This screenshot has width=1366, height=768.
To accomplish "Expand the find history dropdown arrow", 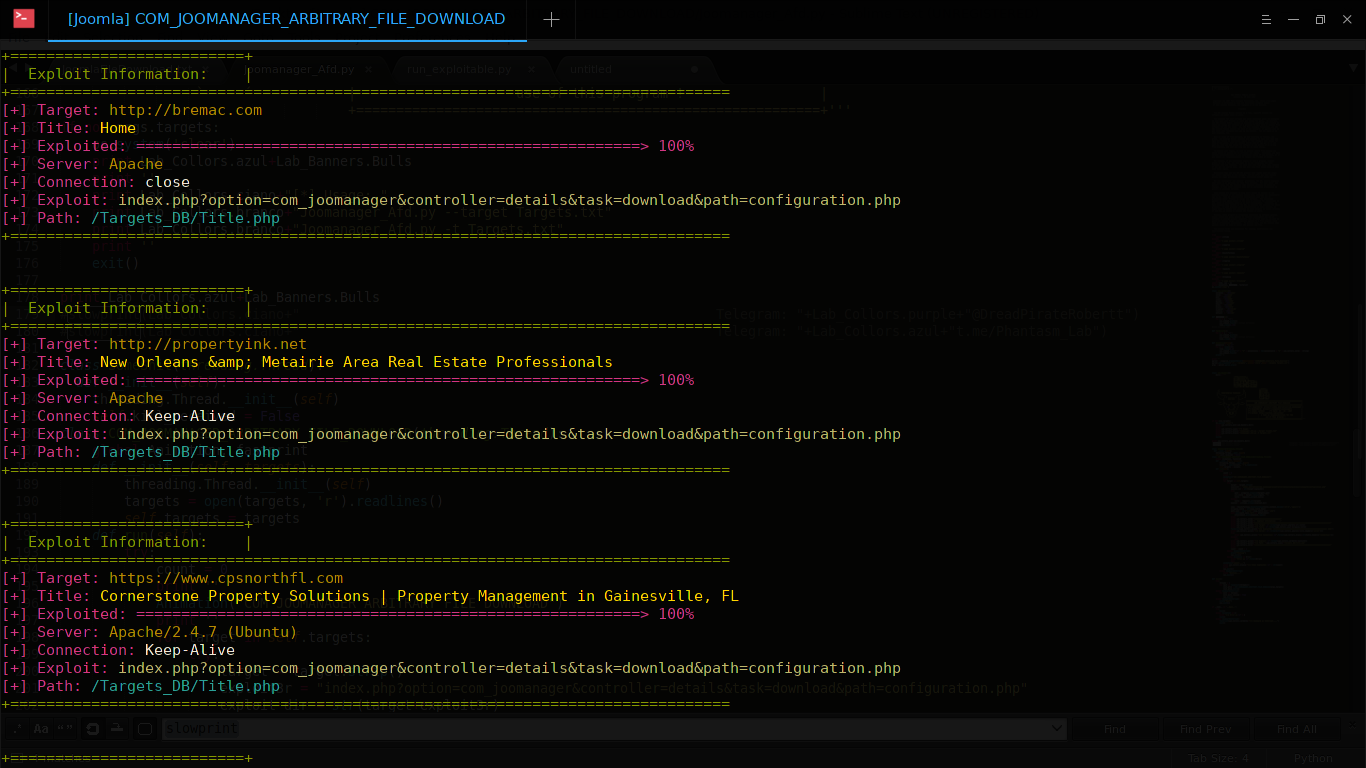I will pyautogui.click(x=1058, y=729).
